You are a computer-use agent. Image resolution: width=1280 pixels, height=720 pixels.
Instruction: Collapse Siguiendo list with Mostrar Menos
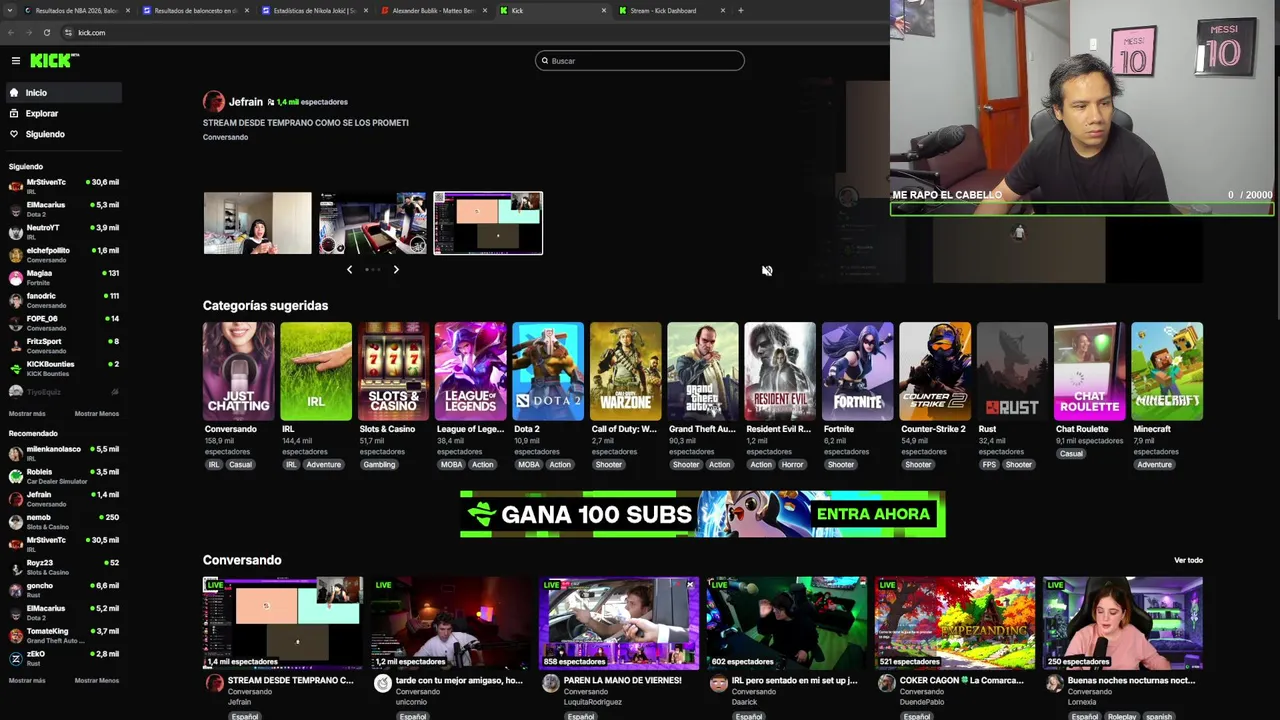click(x=96, y=413)
